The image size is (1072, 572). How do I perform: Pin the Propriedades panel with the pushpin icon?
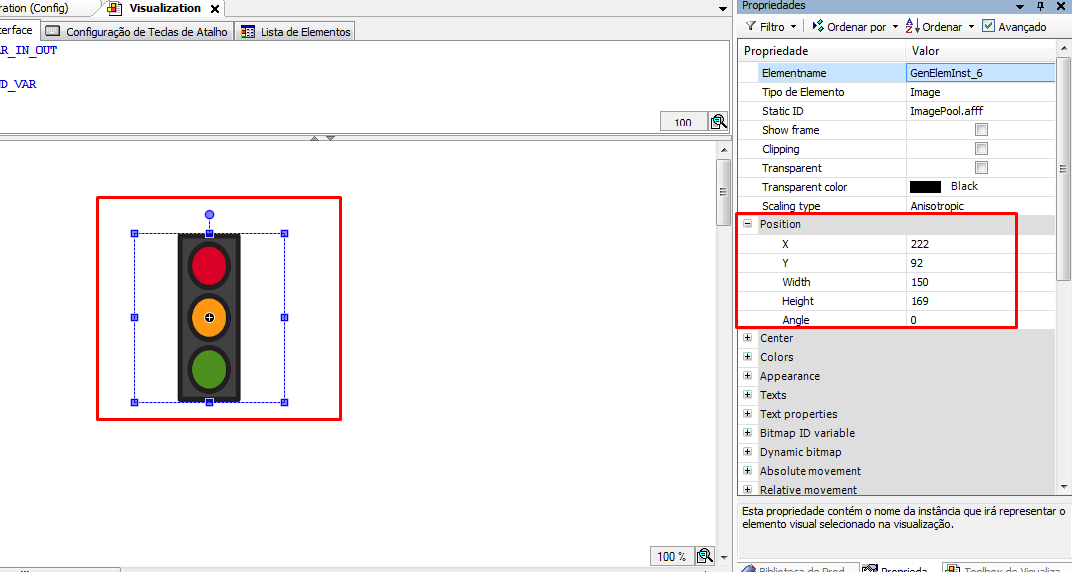tap(1040, 6)
